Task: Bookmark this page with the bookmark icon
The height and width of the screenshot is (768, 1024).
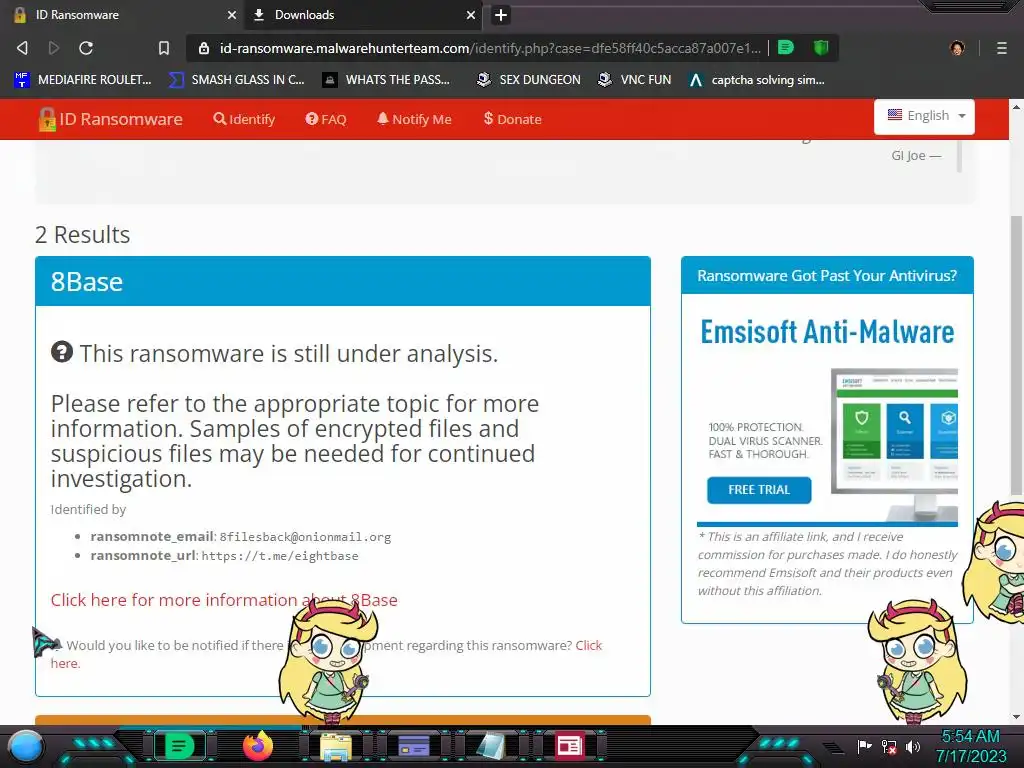Action: [164, 48]
